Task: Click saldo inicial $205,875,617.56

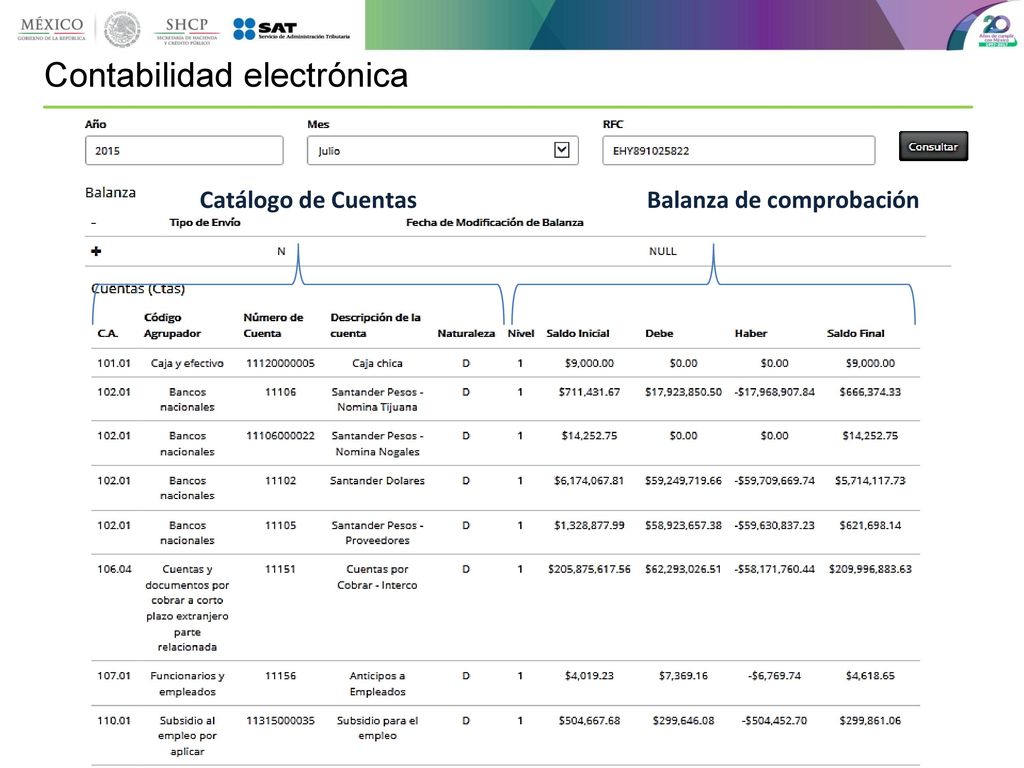Action: coord(589,569)
